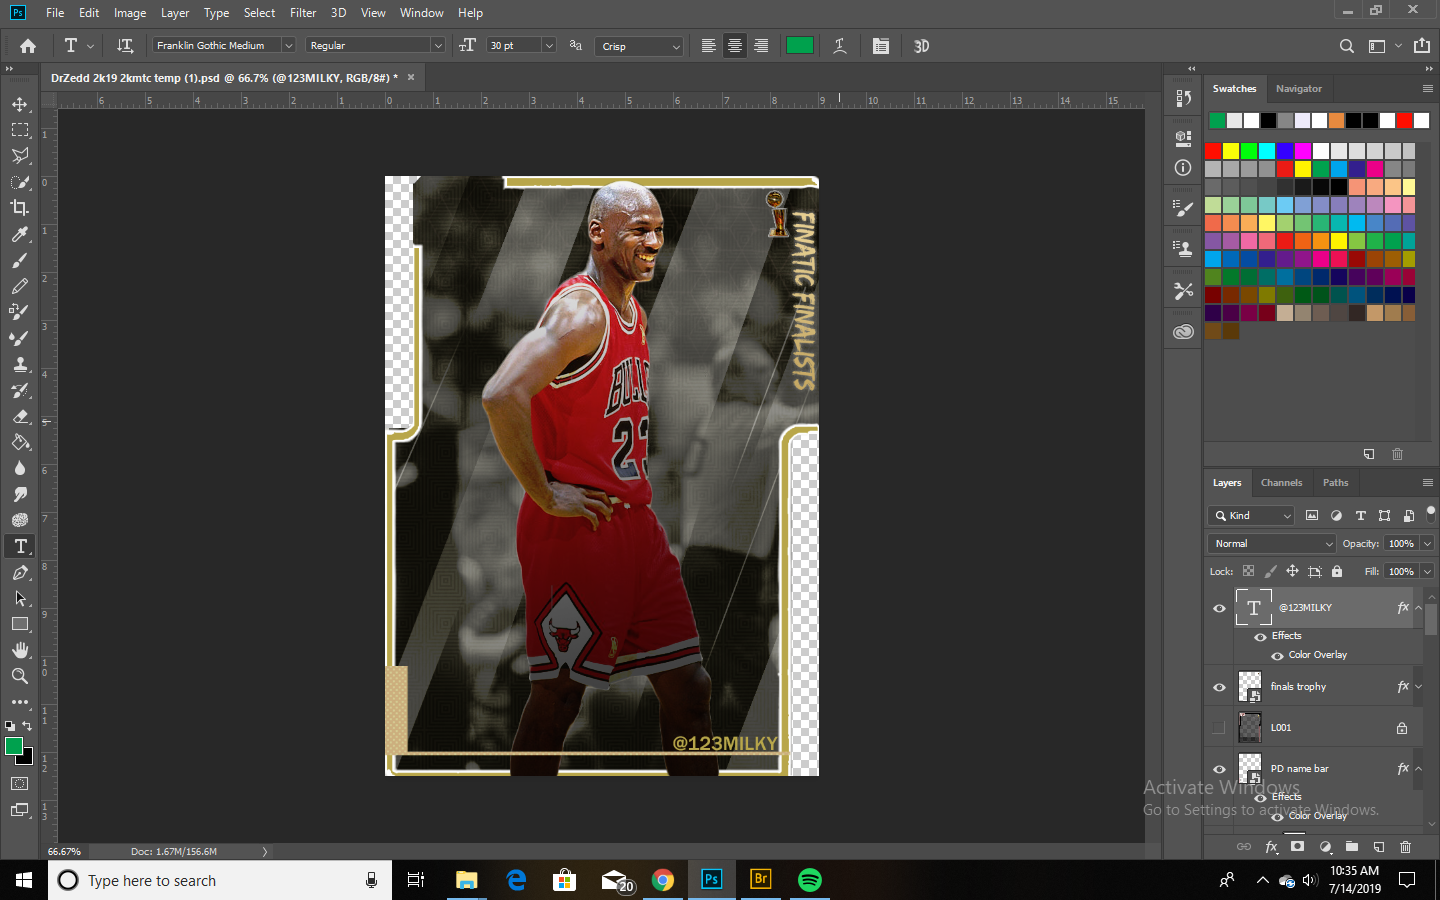Click the Home icon
The height and width of the screenshot is (900, 1440).
(x=28, y=46)
